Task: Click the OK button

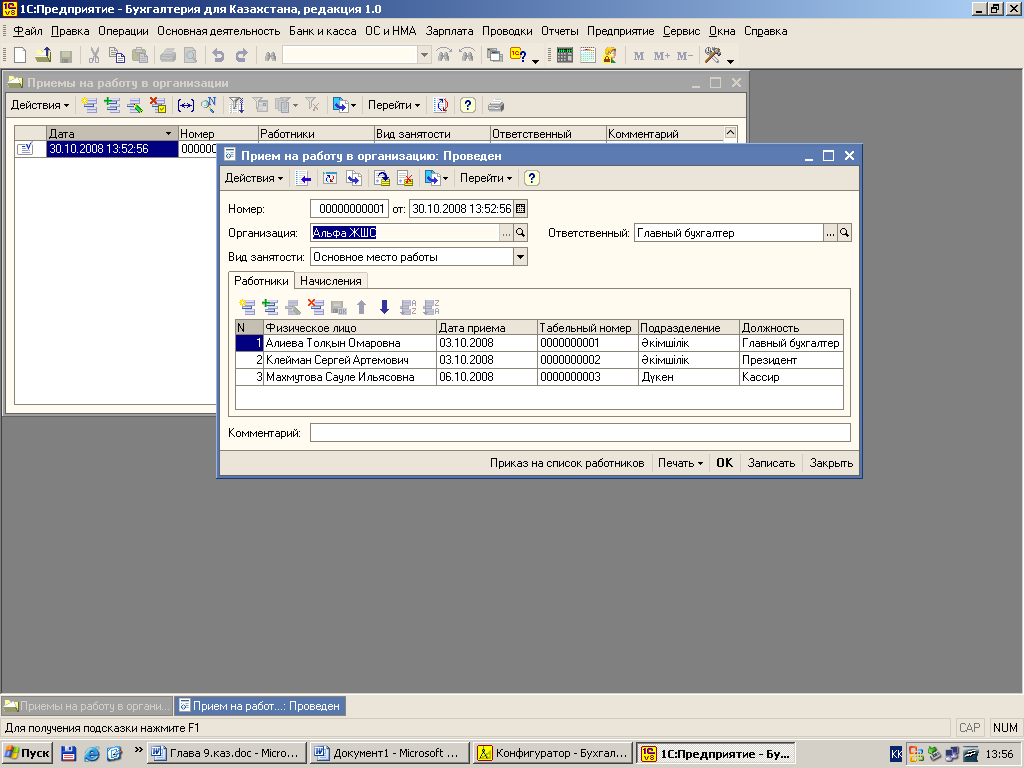Action: pos(724,463)
